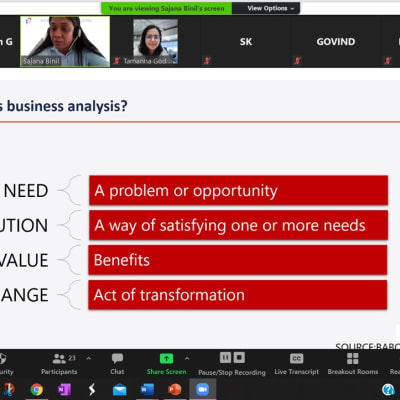Click the muted mic icon on Tamanna's tile
The height and width of the screenshot is (400, 400).
point(117,61)
